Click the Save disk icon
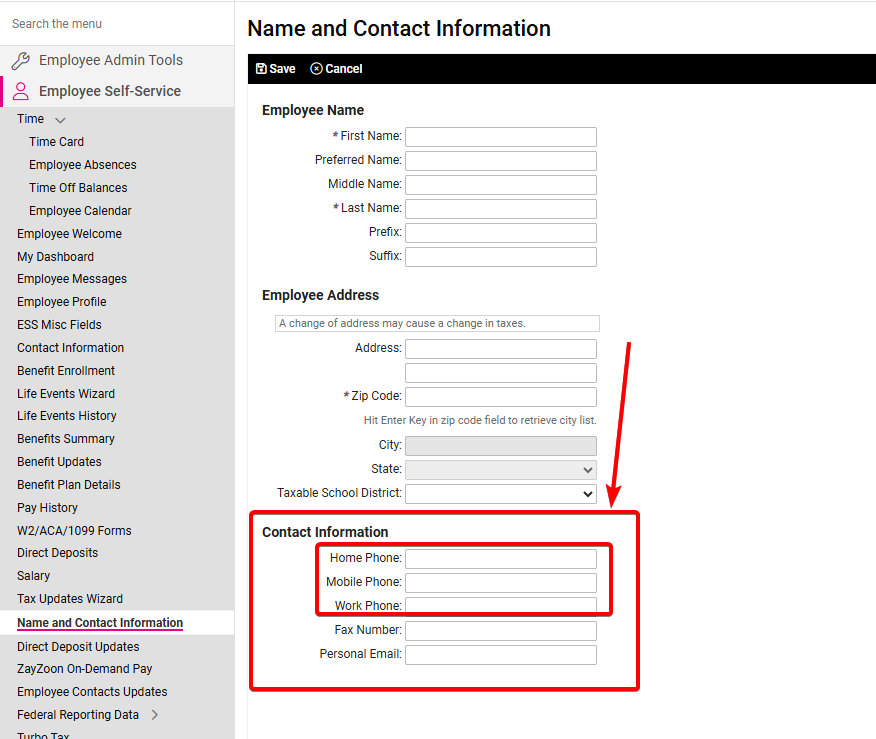876x739 pixels. coord(261,69)
